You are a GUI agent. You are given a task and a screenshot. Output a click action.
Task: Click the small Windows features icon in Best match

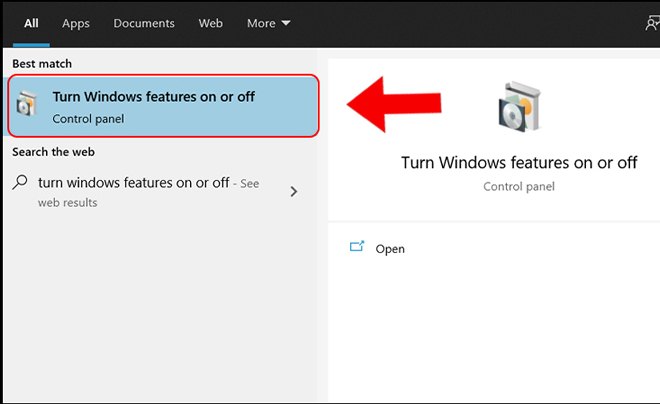[x=27, y=104]
